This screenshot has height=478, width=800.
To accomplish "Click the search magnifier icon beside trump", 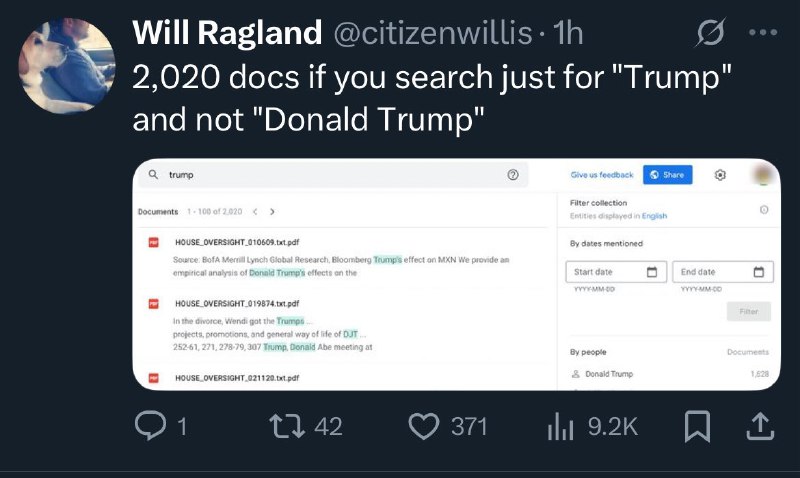I will click(x=153, y=174).
